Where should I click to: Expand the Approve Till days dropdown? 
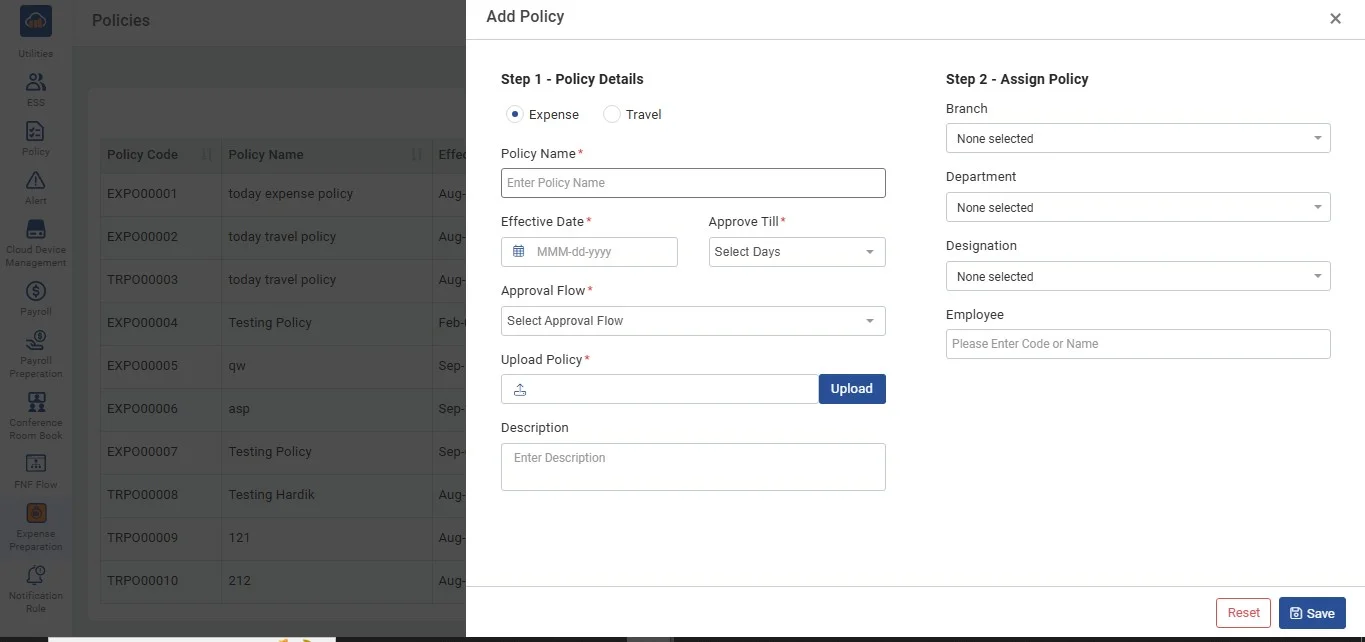click(796, 252)
